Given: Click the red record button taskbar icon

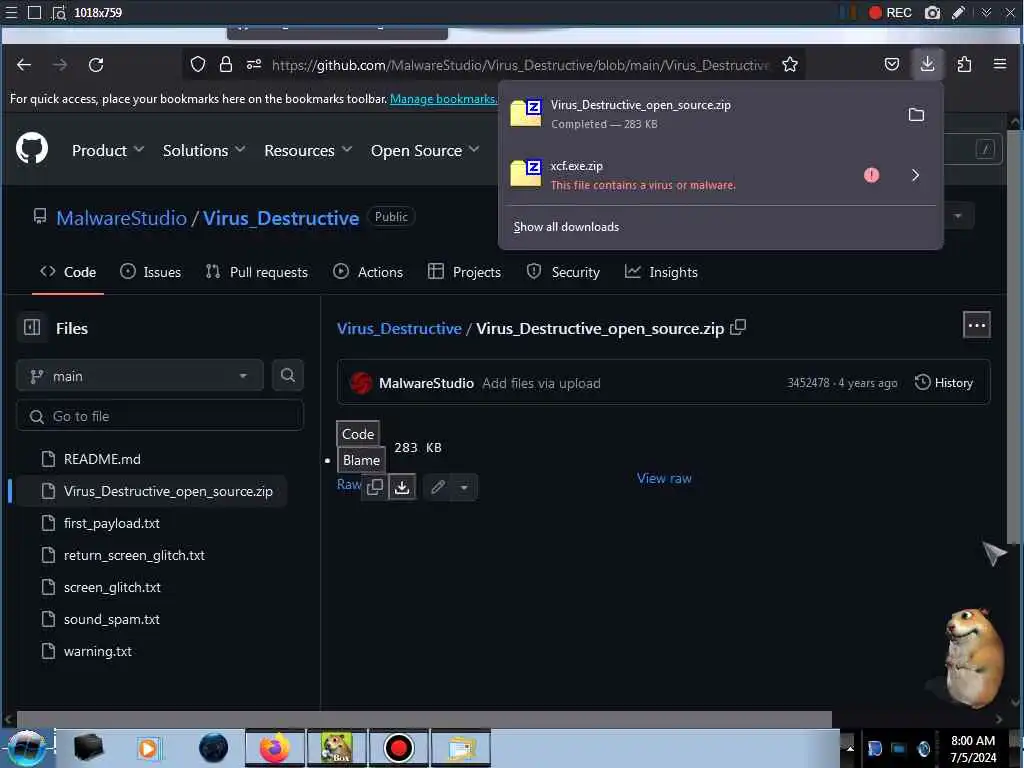Looking at the screenshot, I should pos(398,748).
